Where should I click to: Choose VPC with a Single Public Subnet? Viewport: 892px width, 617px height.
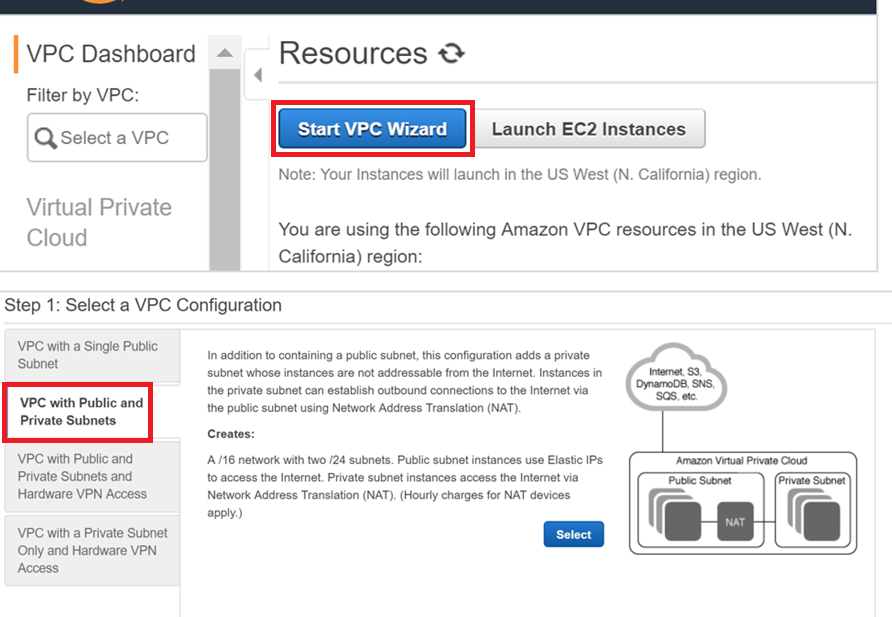pyautogui.click(x=92, y=355)
